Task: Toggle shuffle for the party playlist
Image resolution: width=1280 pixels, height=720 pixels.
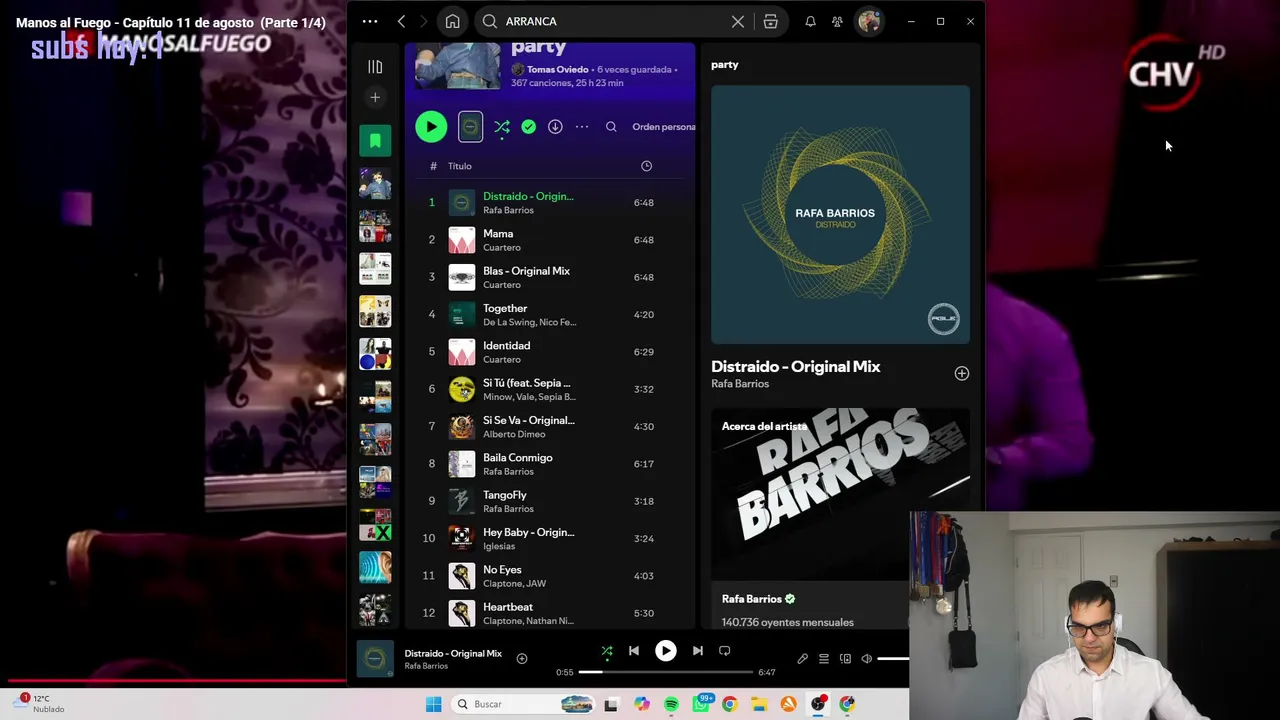Action: coord(502,127)
